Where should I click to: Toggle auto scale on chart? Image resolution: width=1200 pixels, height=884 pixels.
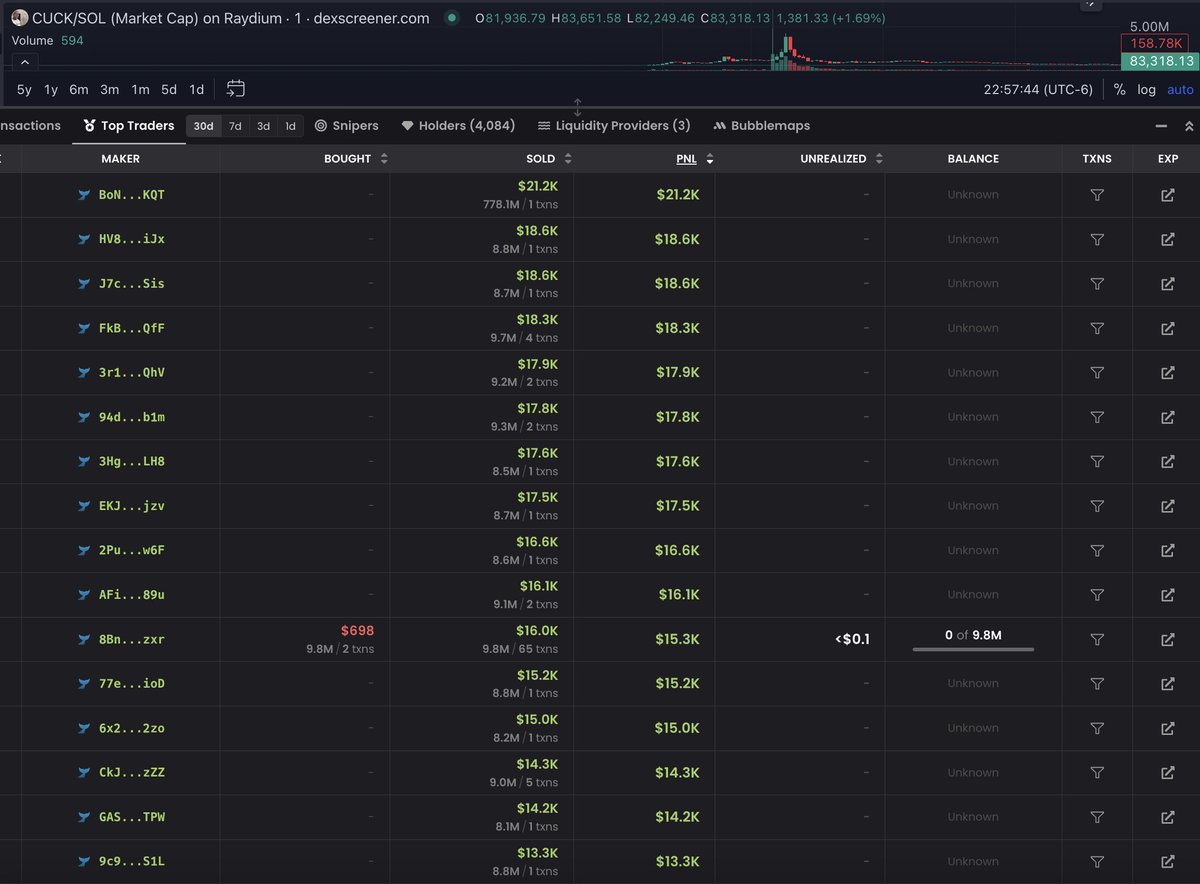click(x=1180, y=89)
